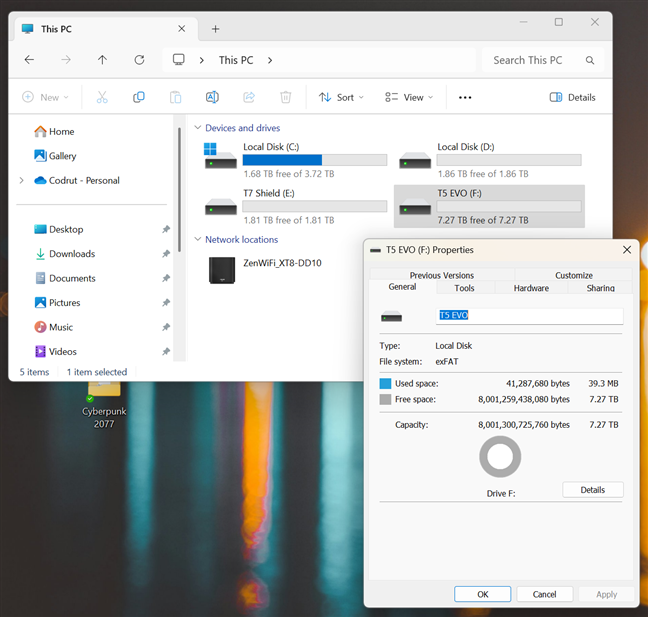Toggle the Details pane button
Image resolution: width=648 pixels, height=617 pixels.
coord(572,98)
